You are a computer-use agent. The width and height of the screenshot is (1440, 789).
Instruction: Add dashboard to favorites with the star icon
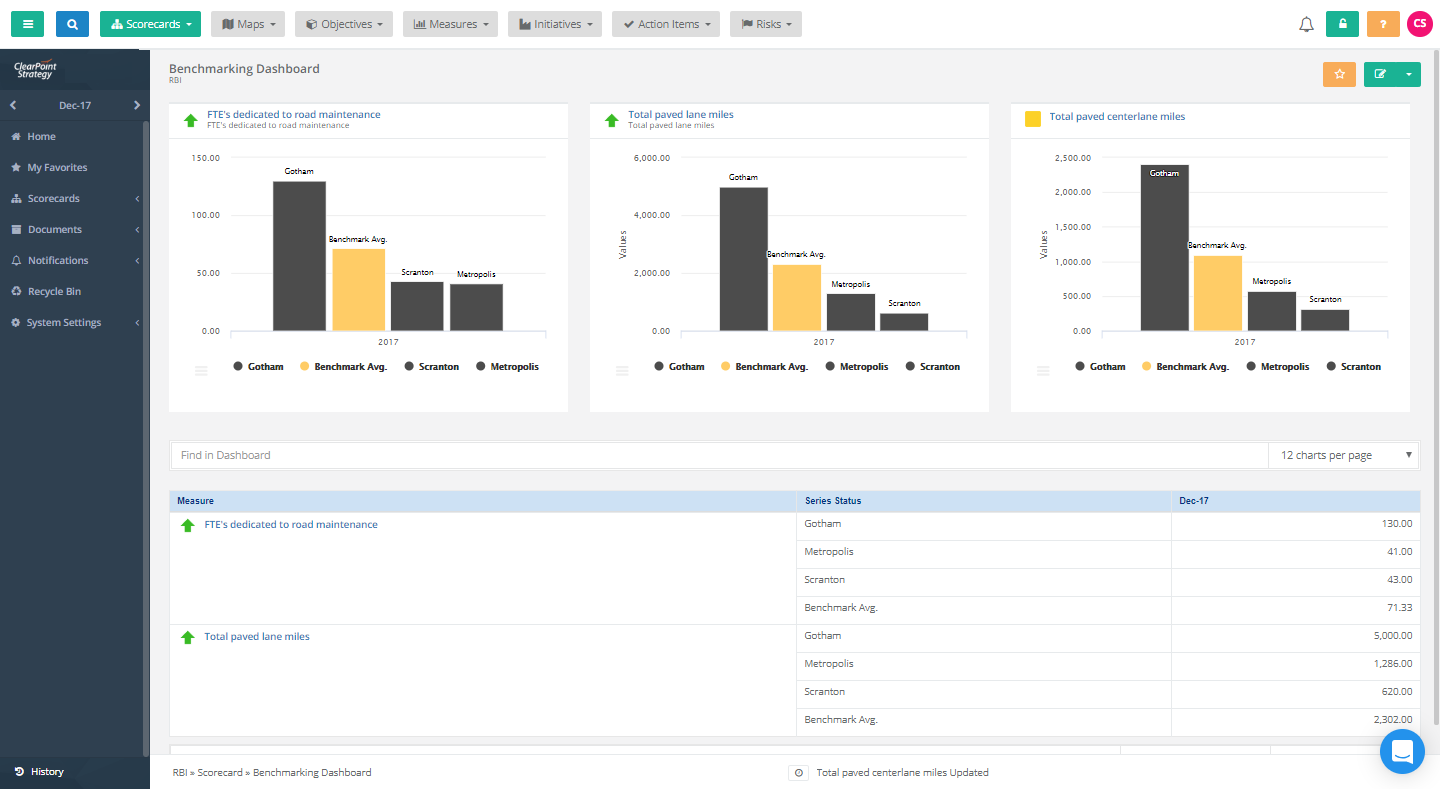click(1339, 74)
